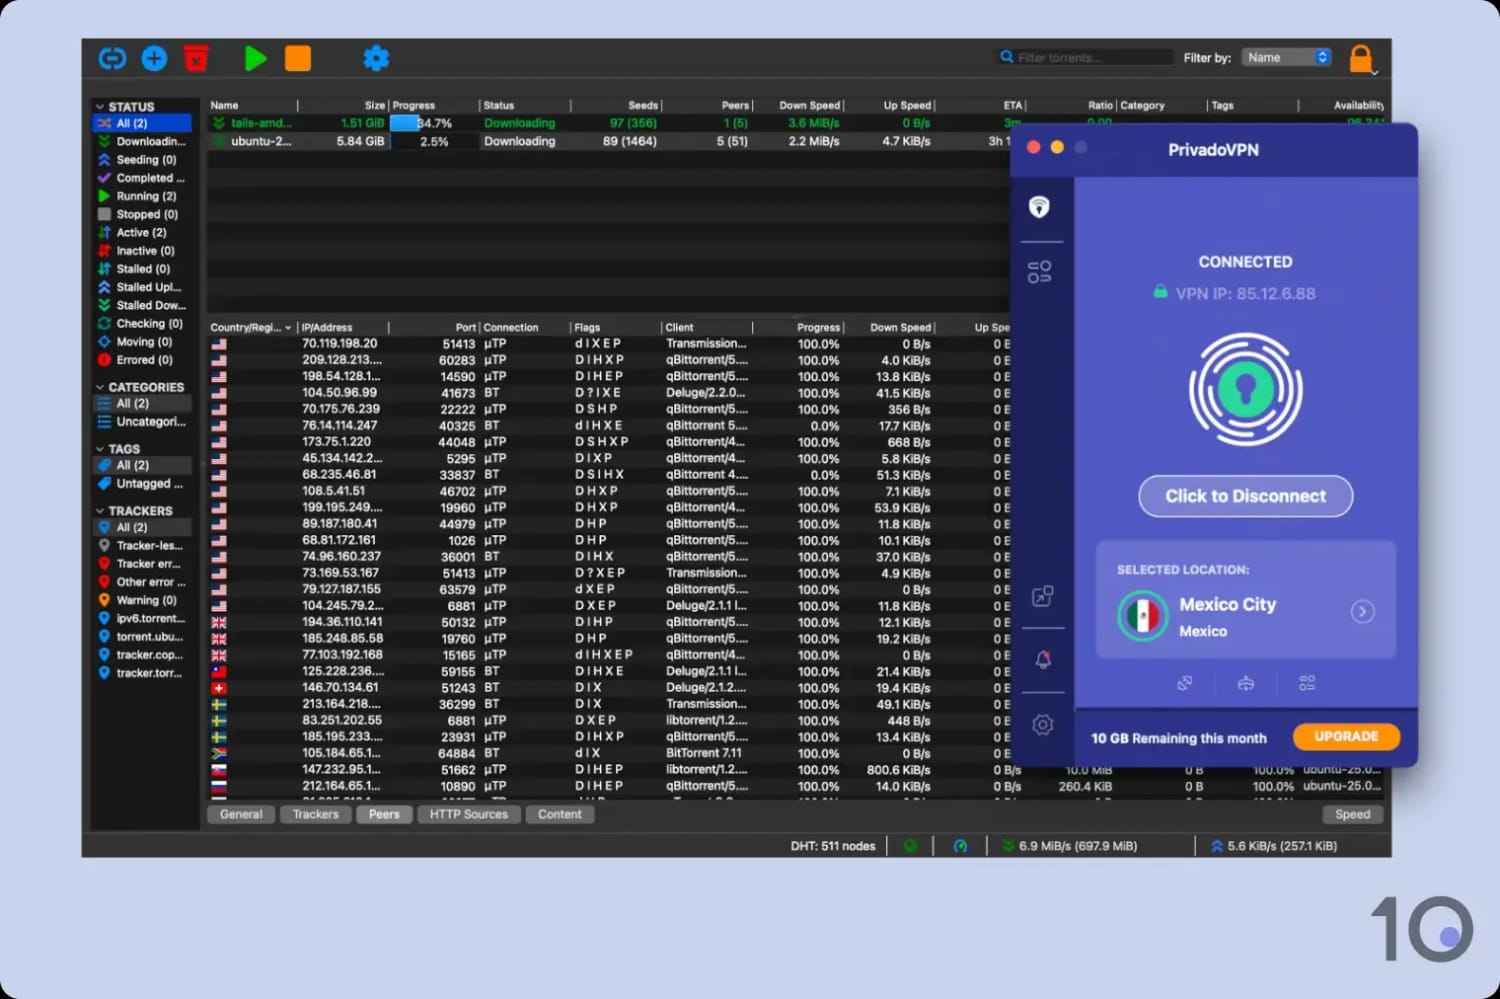Click the upload speed 5.6 KiB/s status

(x=1274, y=846)
